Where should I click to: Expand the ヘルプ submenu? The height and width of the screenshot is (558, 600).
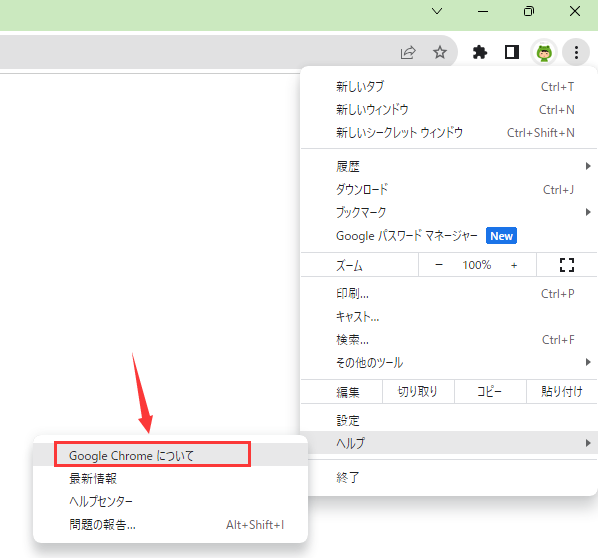point(449,443)
